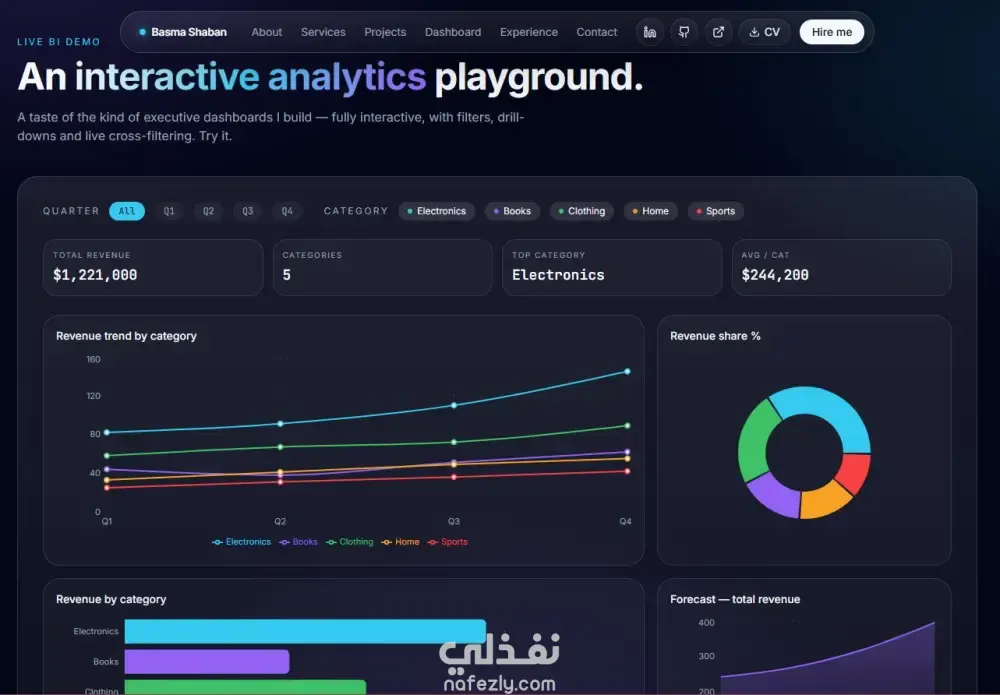1000x695 pixels.
Task: Click the external link icon
Action: coord(718,32)
